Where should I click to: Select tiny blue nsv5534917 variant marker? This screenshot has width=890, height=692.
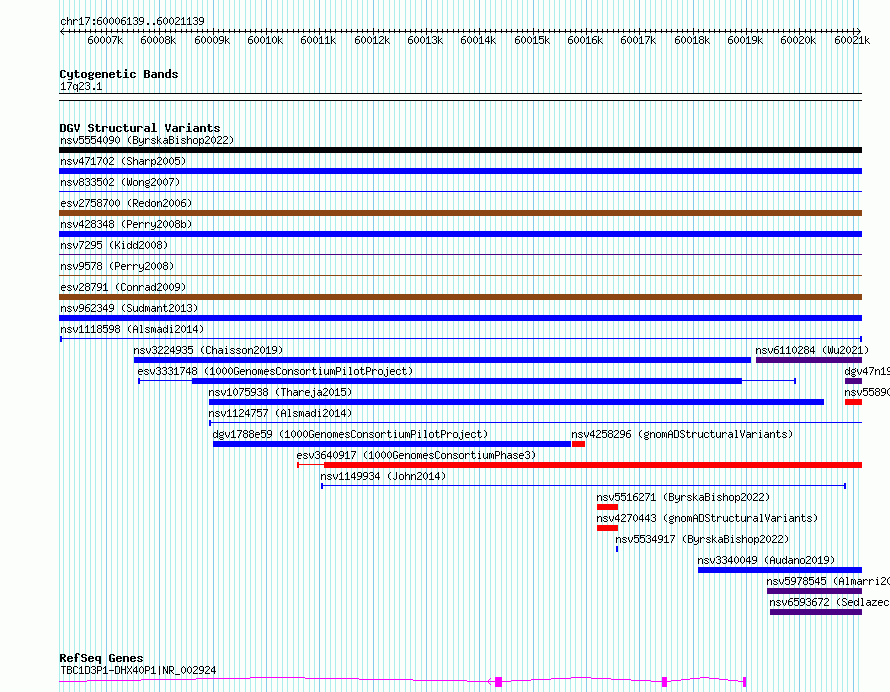point(617,549)
